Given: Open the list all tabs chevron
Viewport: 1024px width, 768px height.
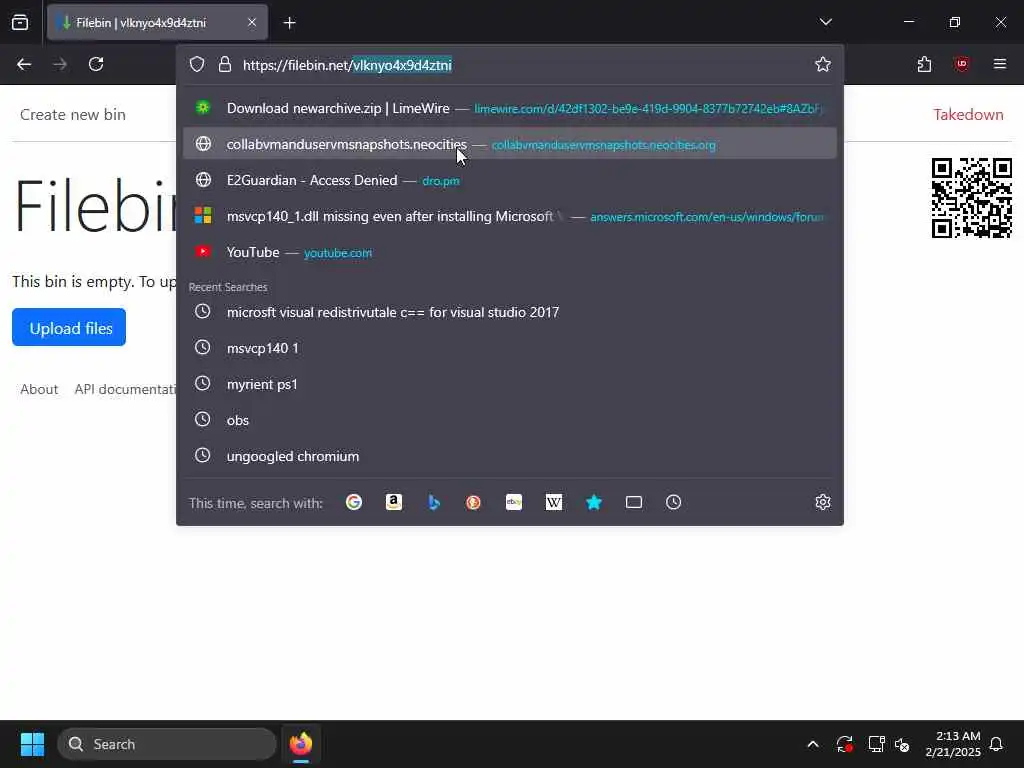Looking at the screenshot, I should (x=825, y=22).
